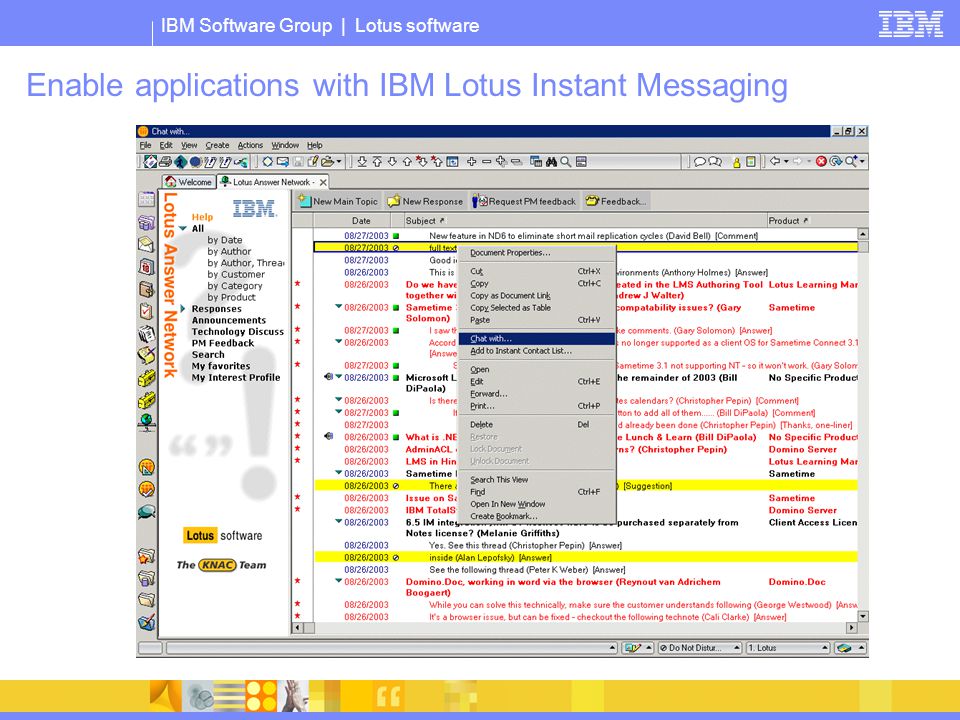Click the Feedback... action button
Image resolution: width=960 pixels, height=720 pixels.
point(616,201)
